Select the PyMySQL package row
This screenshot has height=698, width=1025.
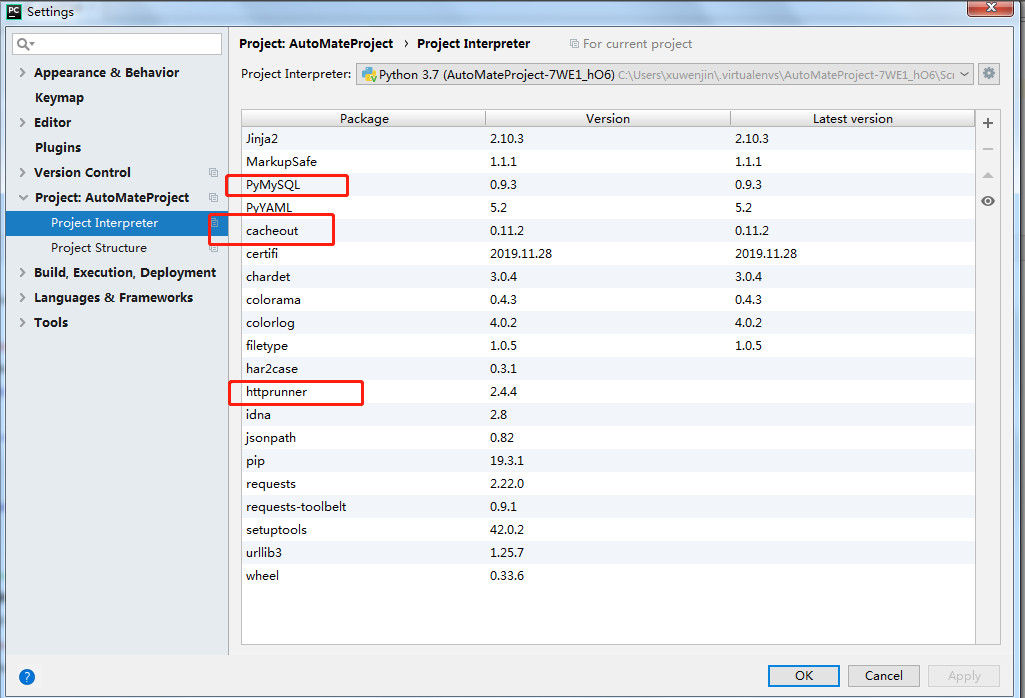click(608, 184)
